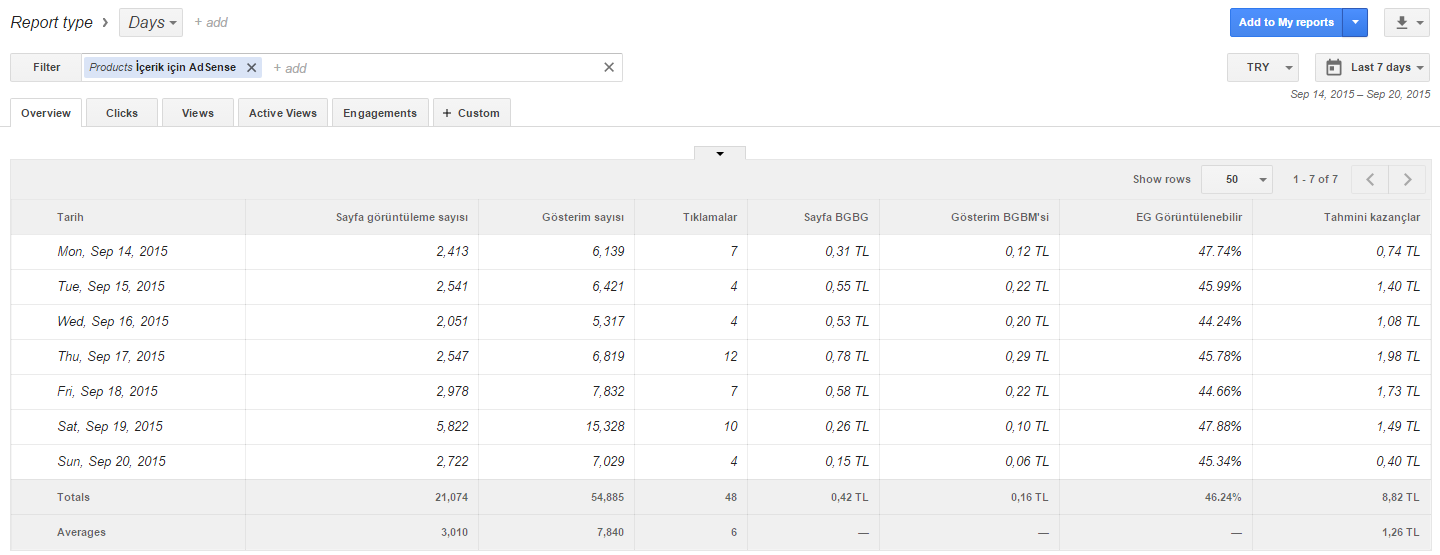Image resolution: width=1440 pixels, height=555 pixels.
Task: Switch to the Engagements tab
Action: [x=380, y=113]
